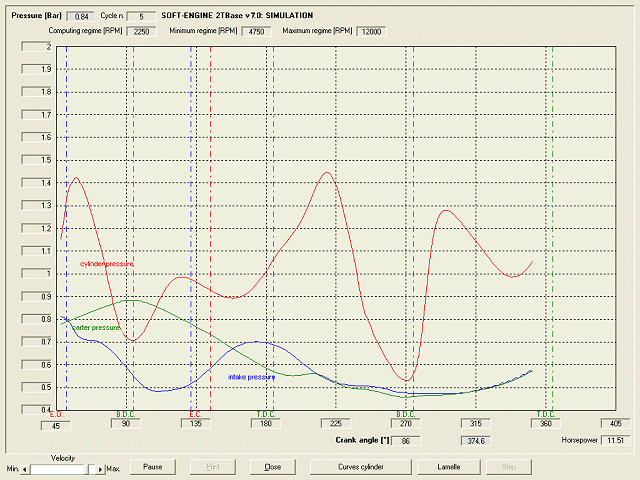Click the x-axis value box 270
Screen dimensions: 640x480
click(406, 423)
